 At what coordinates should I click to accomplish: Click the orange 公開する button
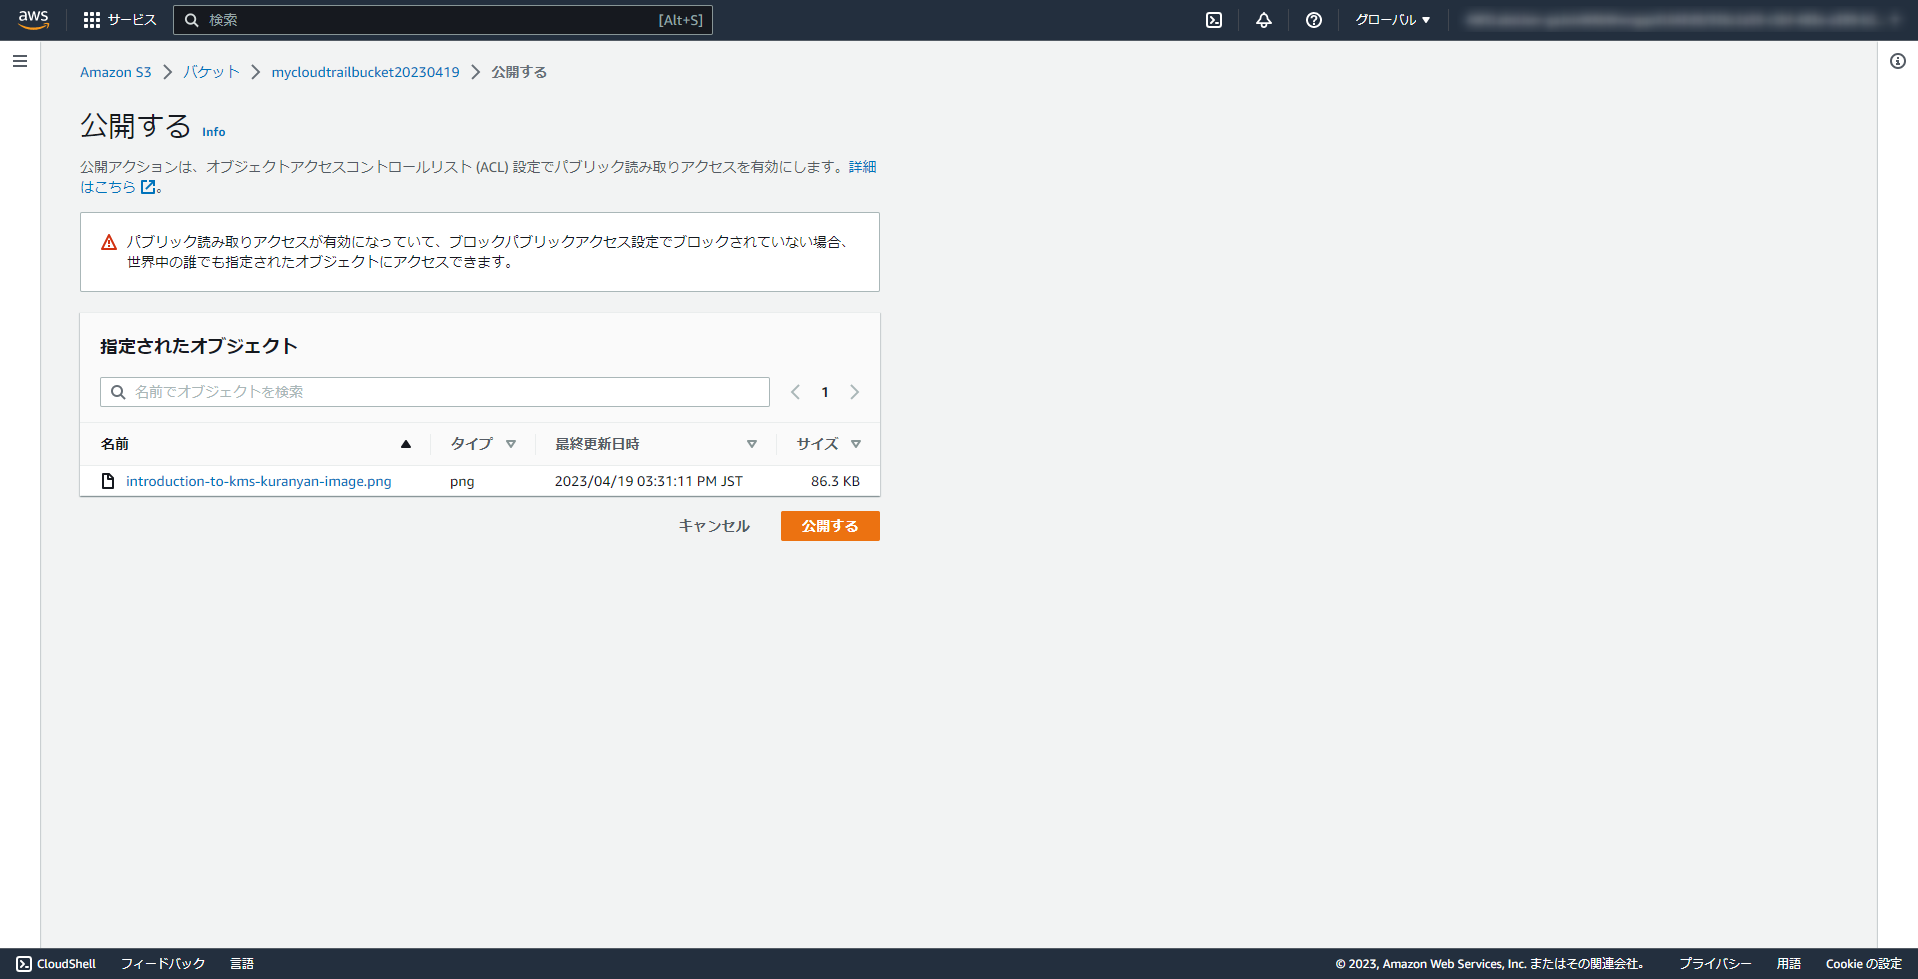tap(829, 525)
